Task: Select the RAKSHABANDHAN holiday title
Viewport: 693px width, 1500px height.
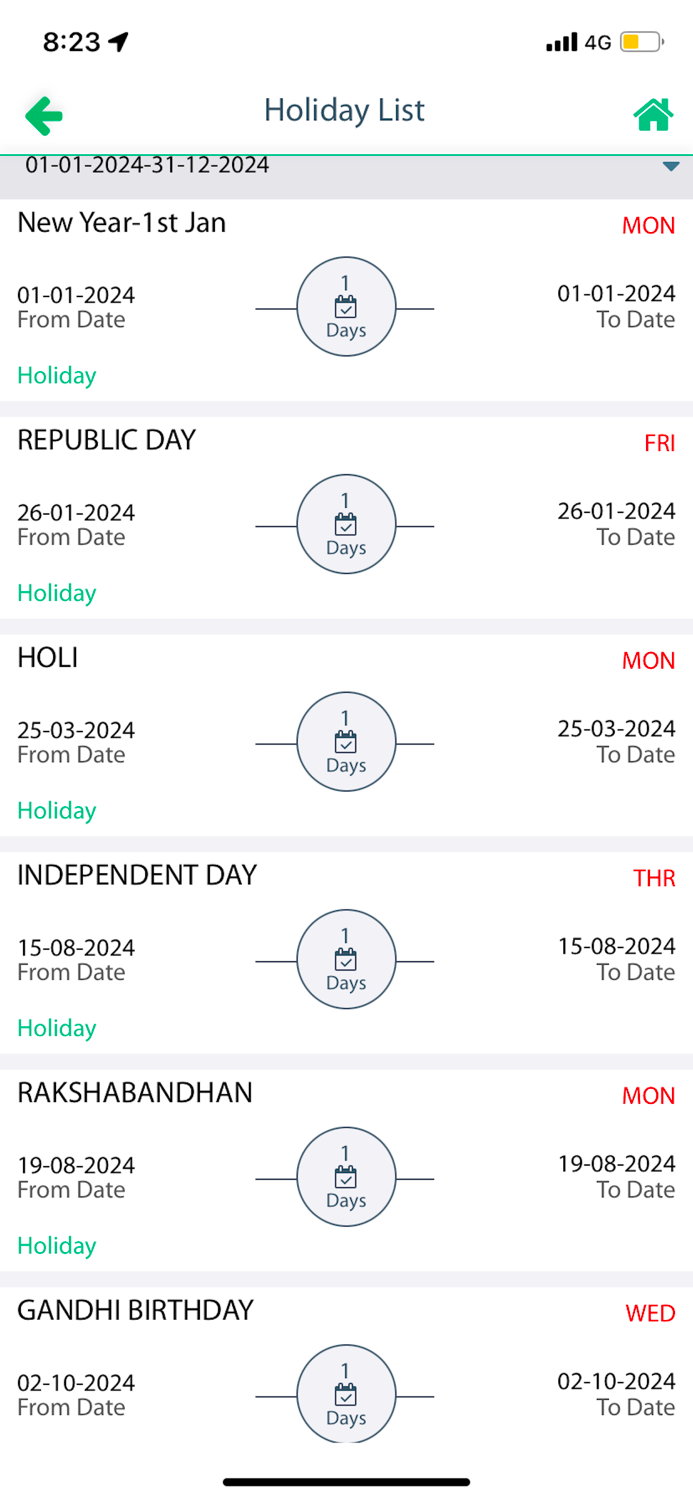Action: pyautogui.click(x=135, y=1093)
